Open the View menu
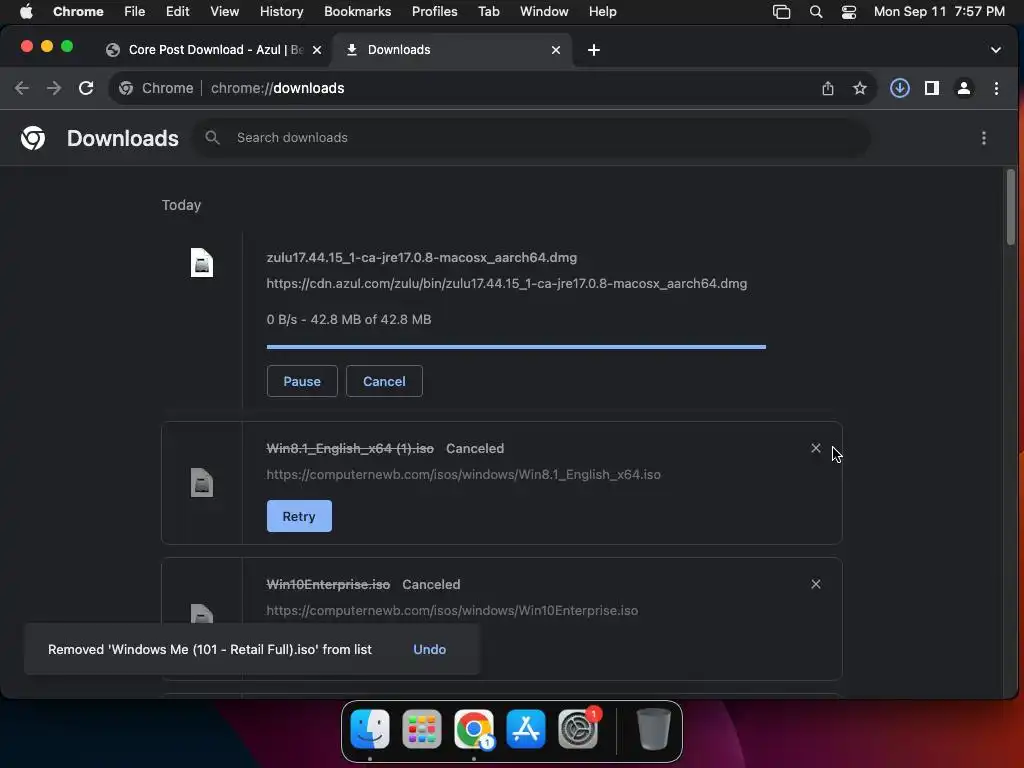Viewport: 1024px width, 768px height. pos(224,11)
